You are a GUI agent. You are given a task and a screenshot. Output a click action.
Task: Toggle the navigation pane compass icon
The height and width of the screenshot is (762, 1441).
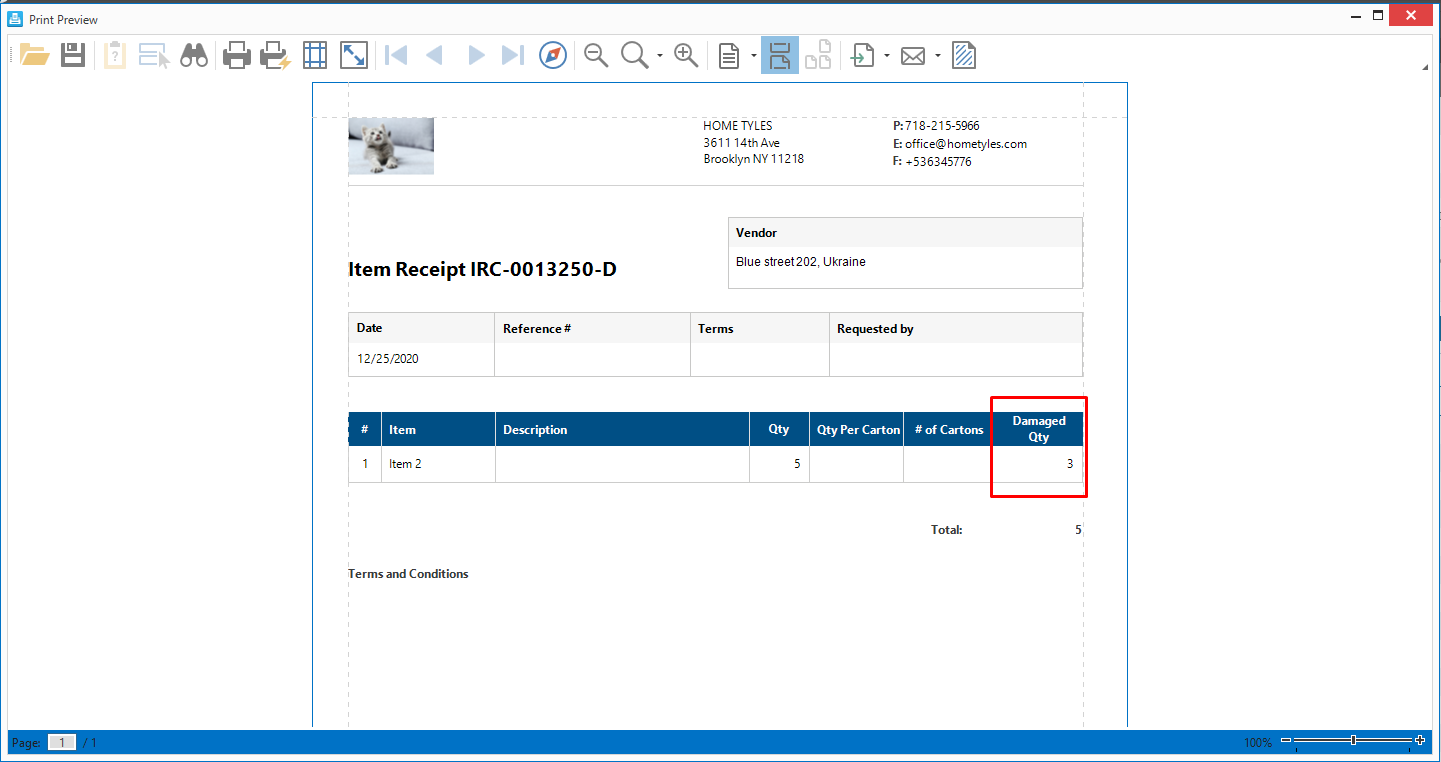coord(553,55)
